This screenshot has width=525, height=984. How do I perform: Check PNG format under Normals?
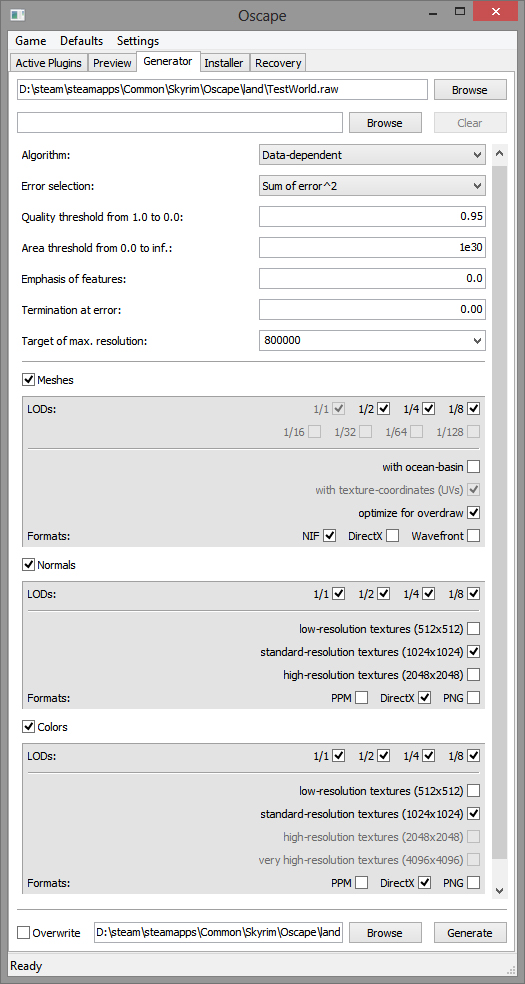474,698
